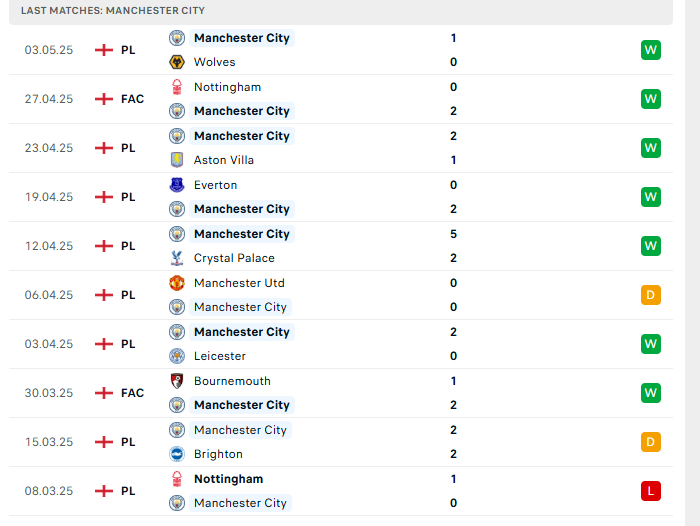Screen dimensions: 700x526
Task: Open the W badge for Wolves match
Action: point(650,50)
